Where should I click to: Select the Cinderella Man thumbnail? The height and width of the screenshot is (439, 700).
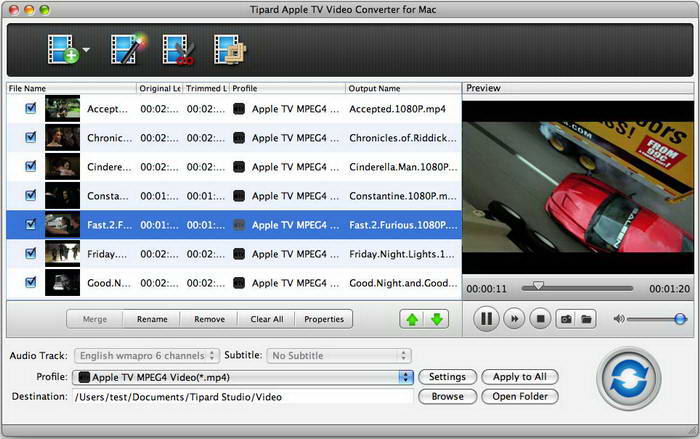62,167
